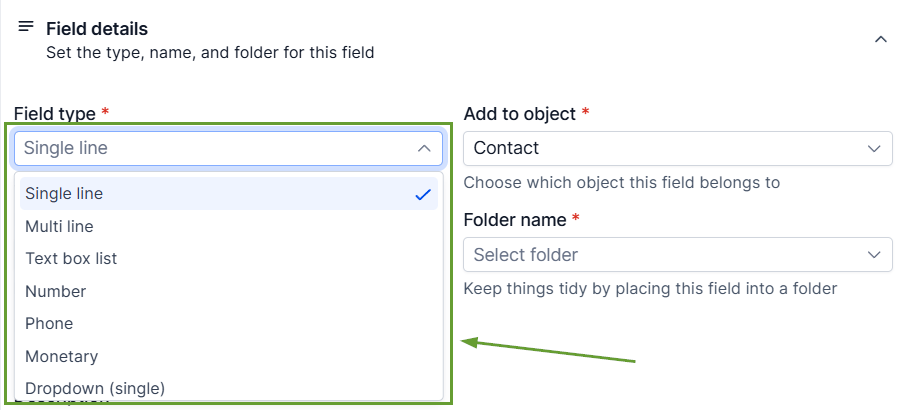Pick Dropdown (single) from the list
903x410 pixels.
coord(95,388)
